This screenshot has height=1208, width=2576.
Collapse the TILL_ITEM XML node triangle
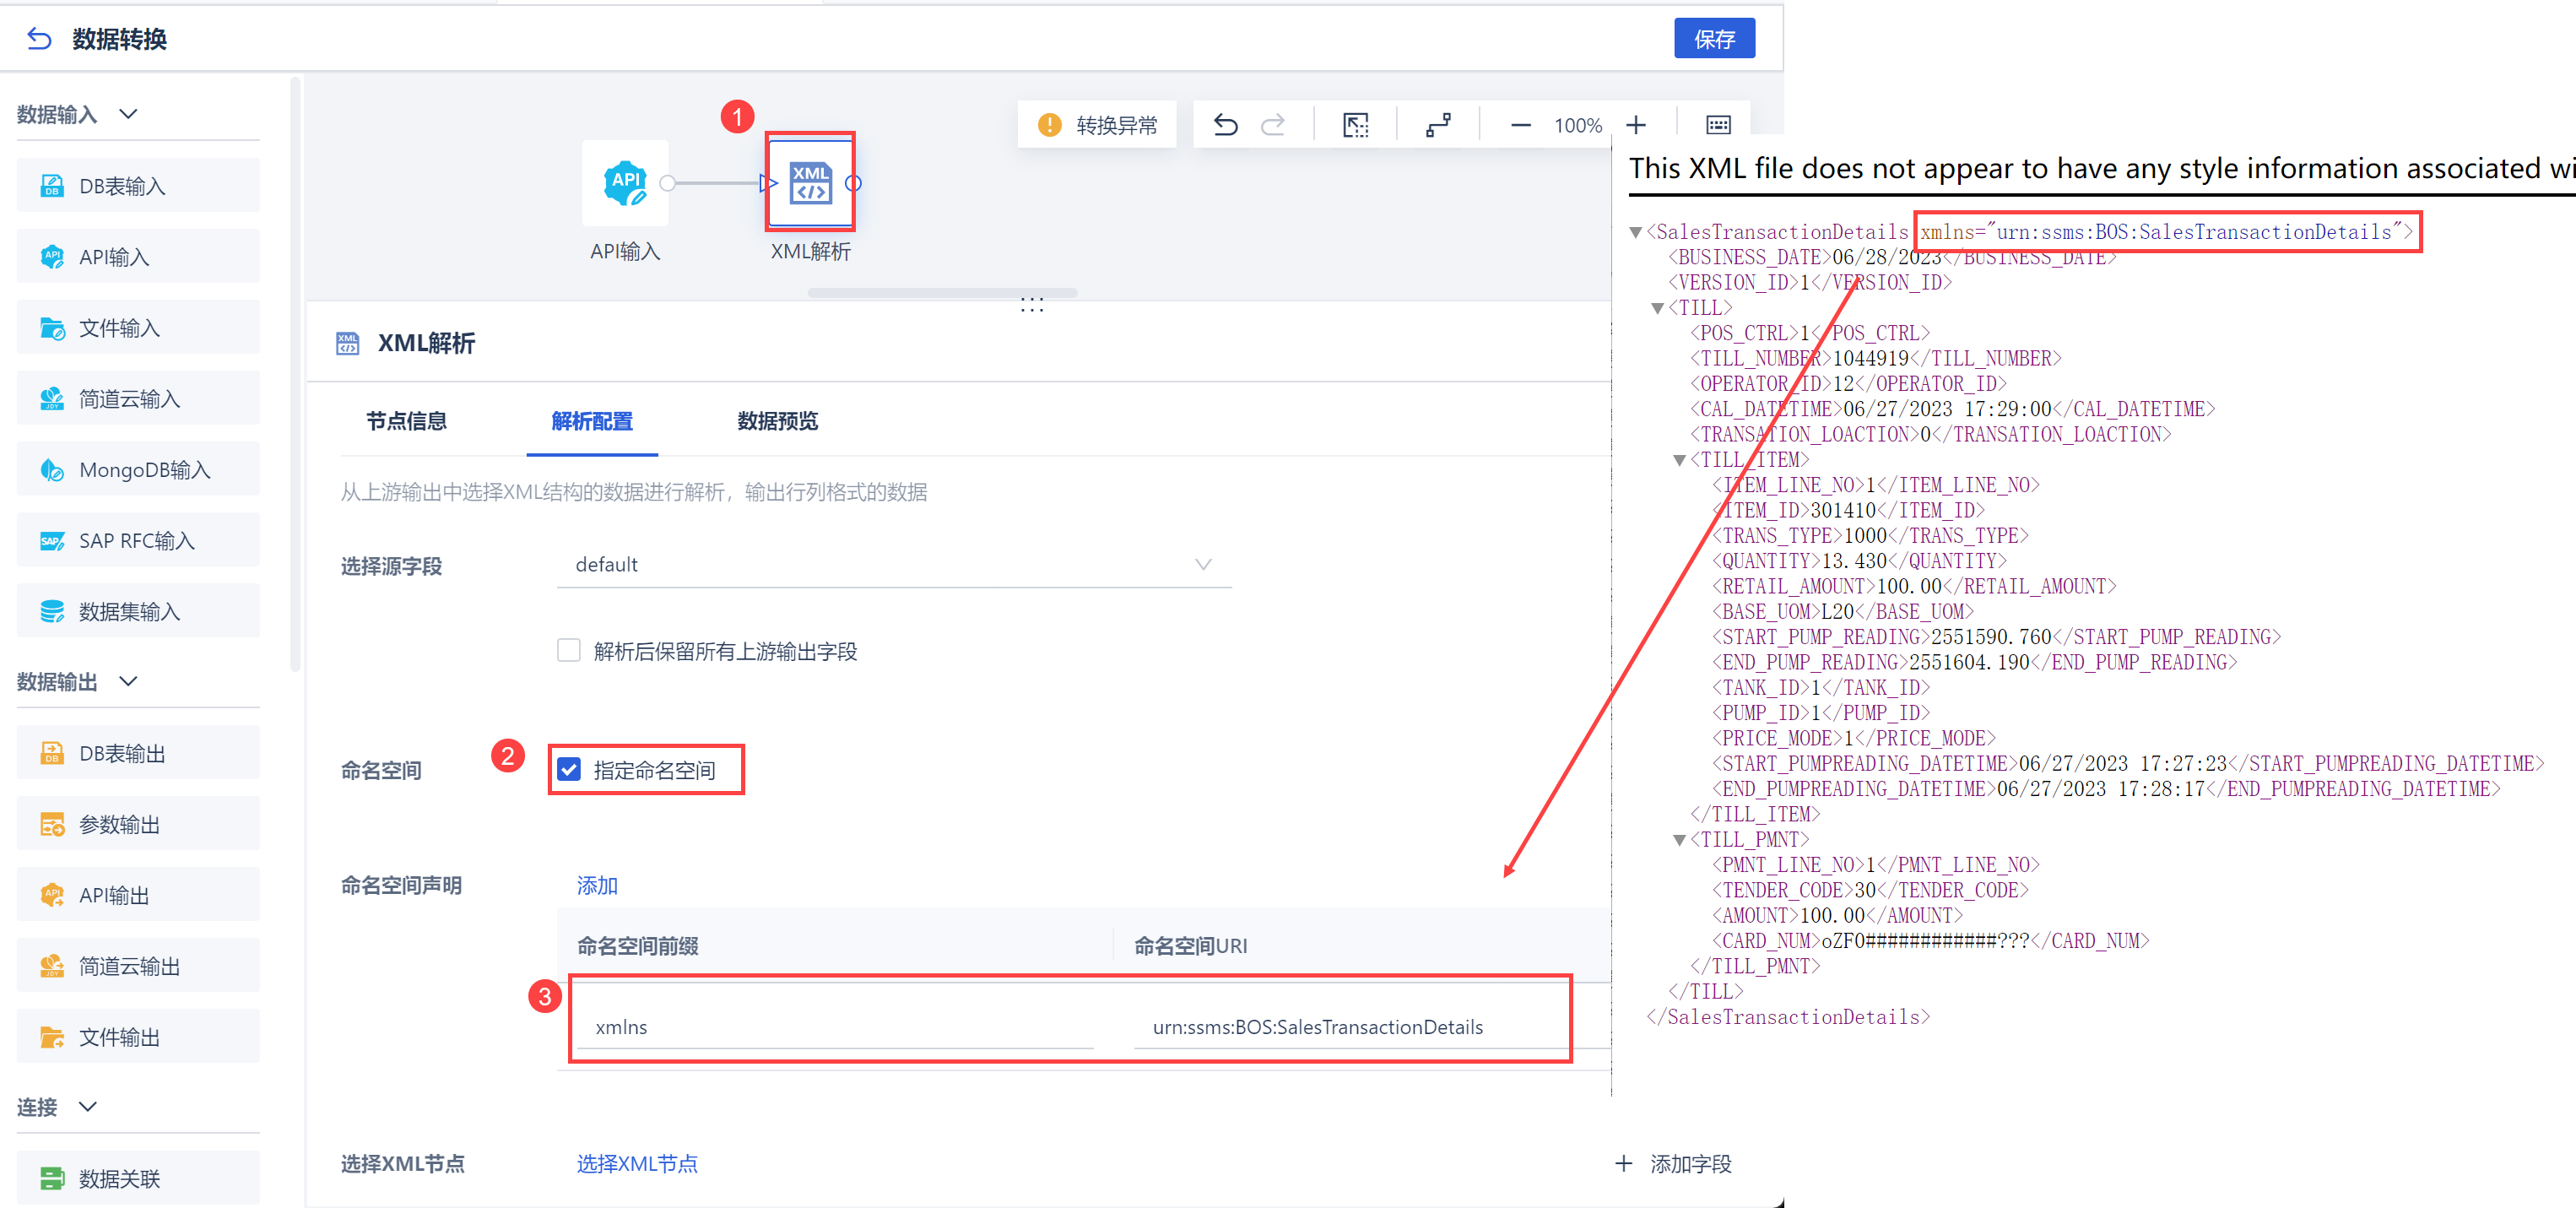(x=1680, y=460)
